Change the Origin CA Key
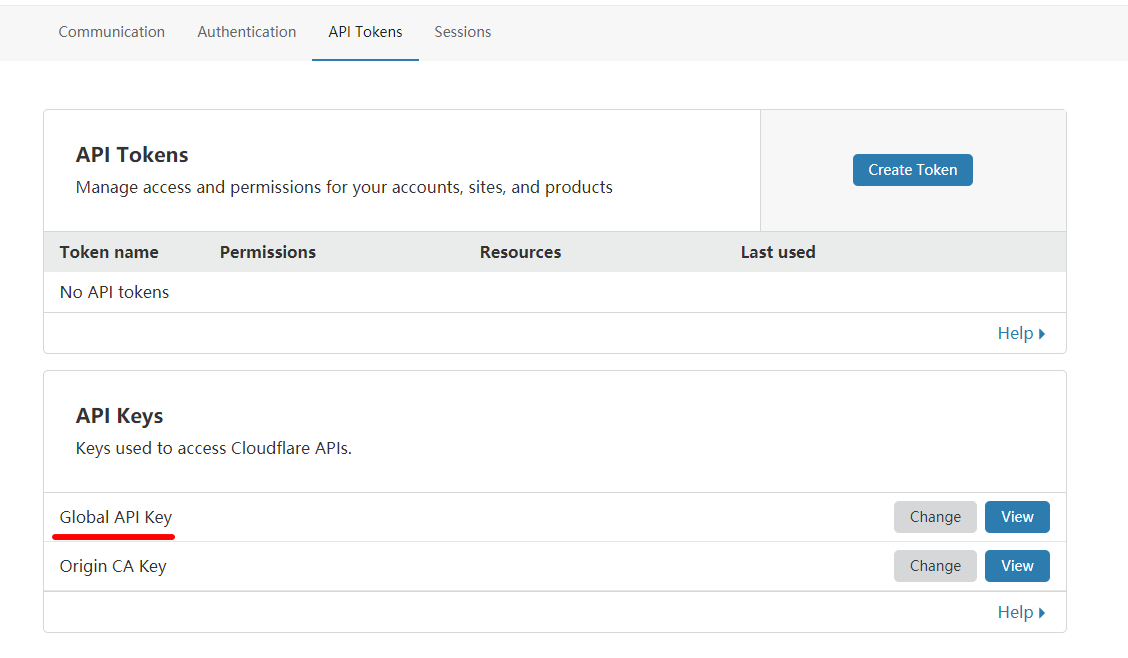Viewport: 1128px width, 658px height. click(935, 566)
